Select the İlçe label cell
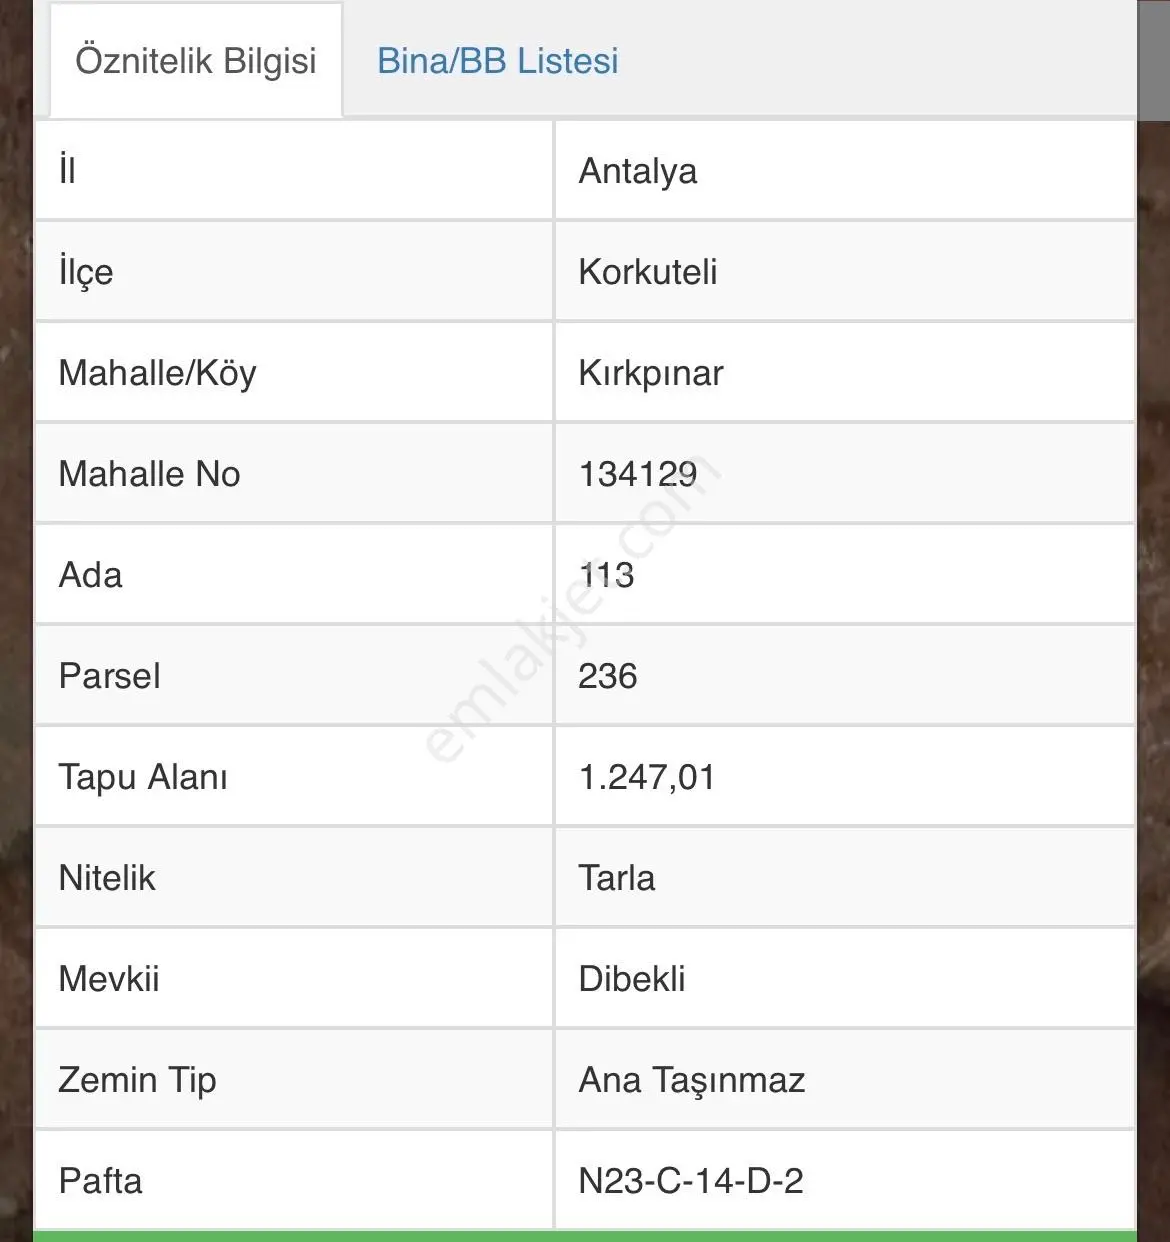1170x1242 pixels. [294, 272]
